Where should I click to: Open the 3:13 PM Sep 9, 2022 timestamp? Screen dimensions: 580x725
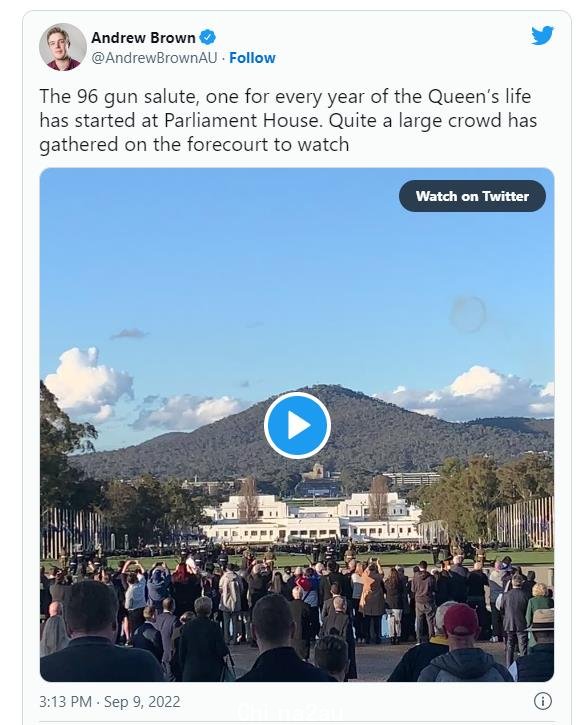coord(110,701)
